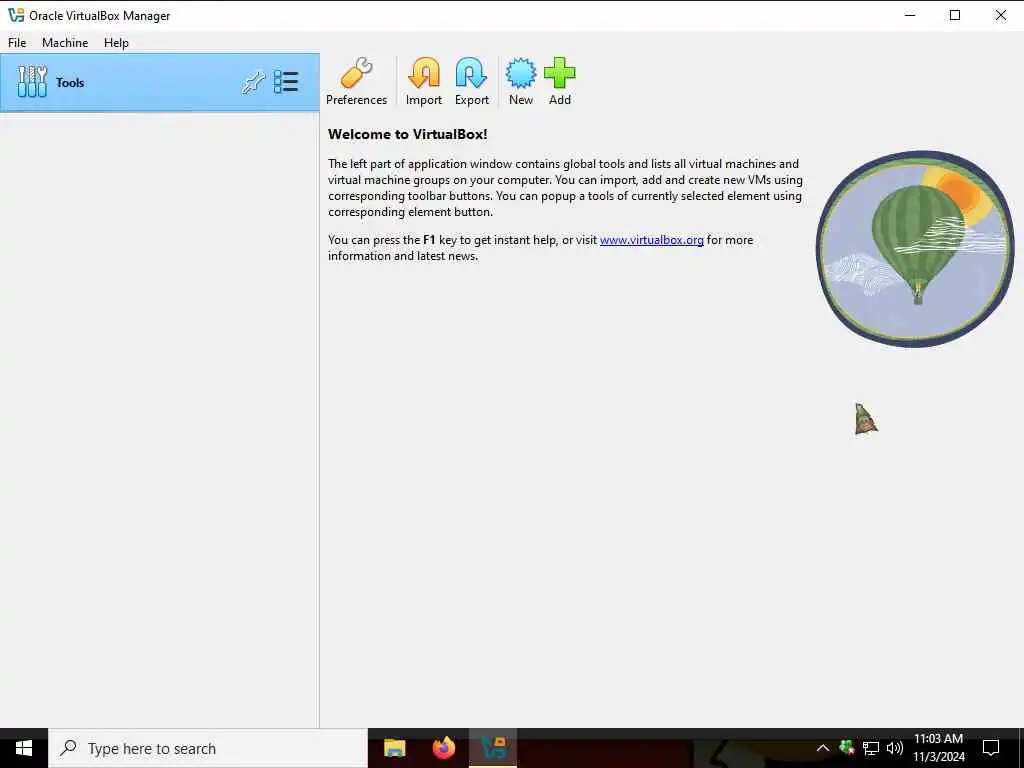Click the VirtualBox balloon illustration

[915, 249]
